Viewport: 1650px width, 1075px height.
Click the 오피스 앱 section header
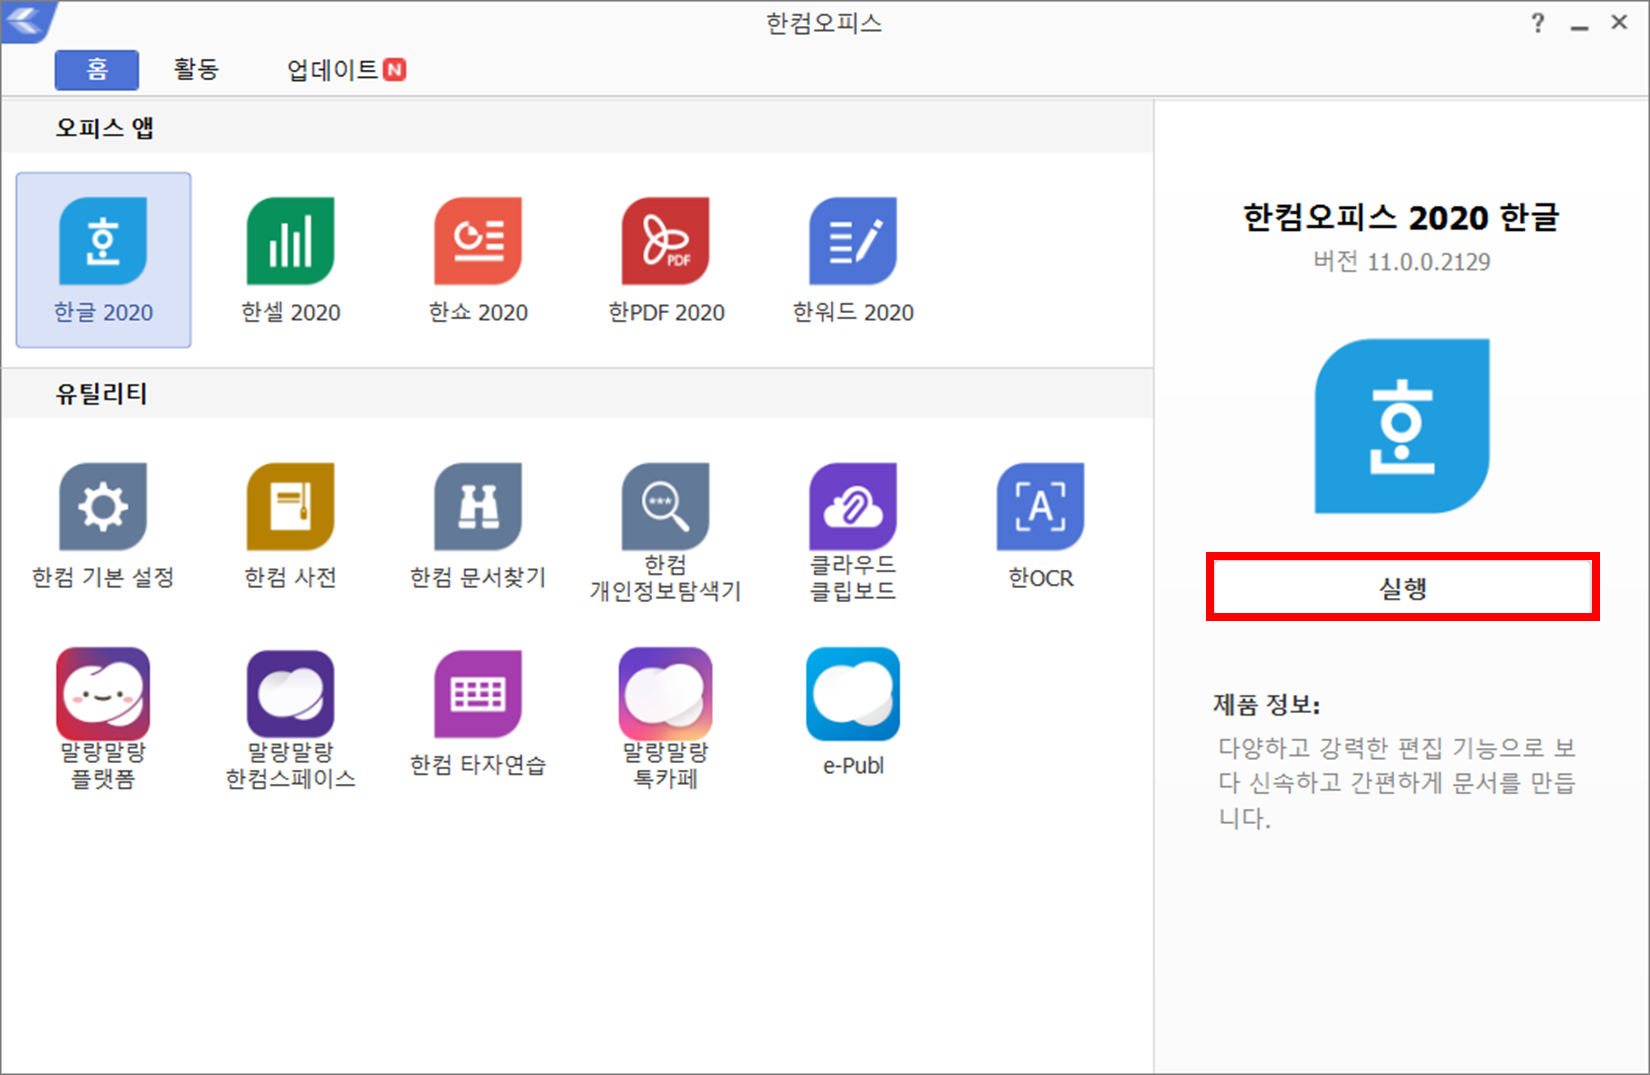pyautogui.click(x=104, y=128)
